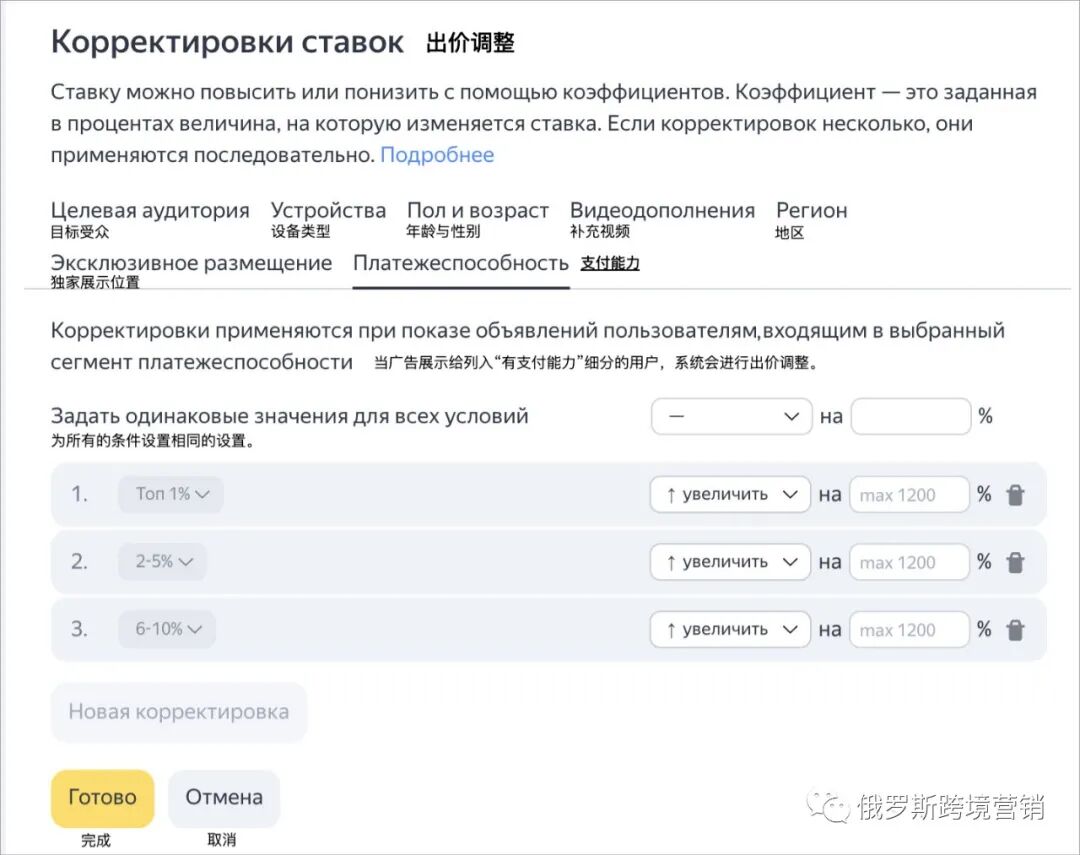1080x855 pixels.
Task: Click trash icon for the 6-10% row
Action: click(1016, 629)
